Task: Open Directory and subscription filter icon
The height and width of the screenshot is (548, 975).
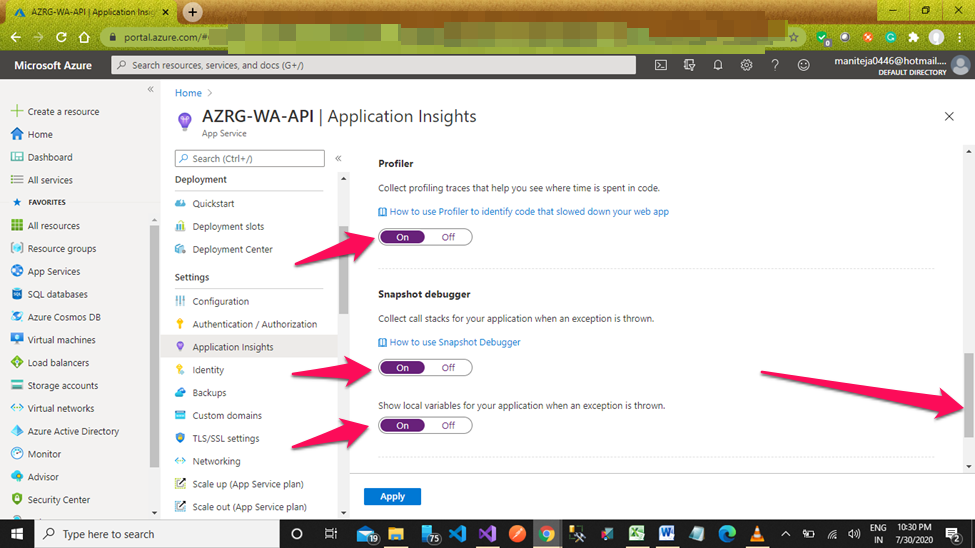Action: coord(689,65)
